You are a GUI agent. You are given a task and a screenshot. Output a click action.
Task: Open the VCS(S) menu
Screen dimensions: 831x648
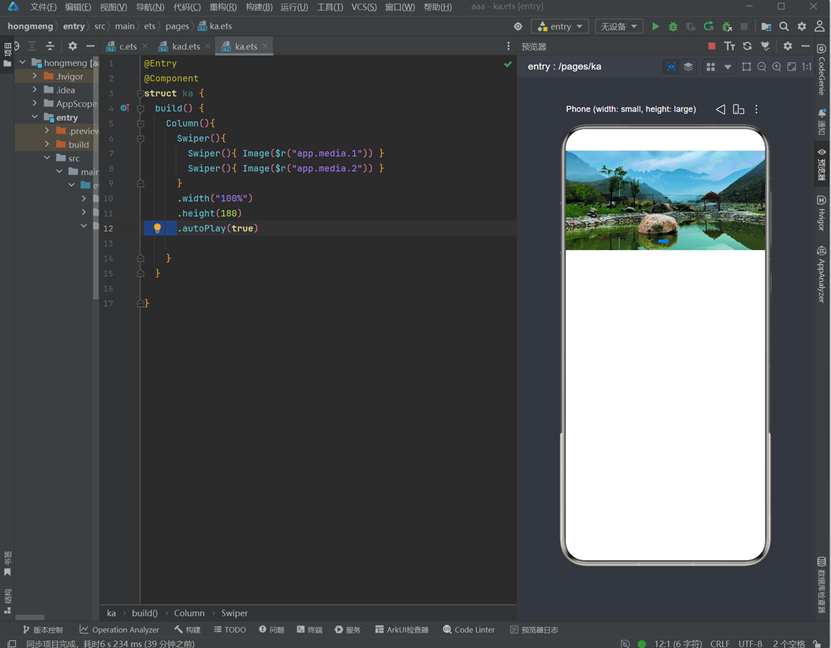pos(364,7)
